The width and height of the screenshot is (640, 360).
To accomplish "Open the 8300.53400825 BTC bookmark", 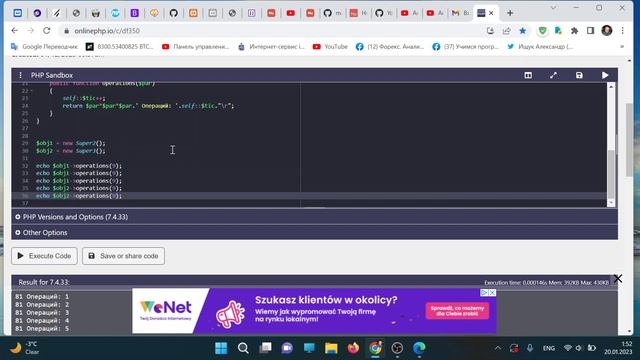I will coord(120,47).
